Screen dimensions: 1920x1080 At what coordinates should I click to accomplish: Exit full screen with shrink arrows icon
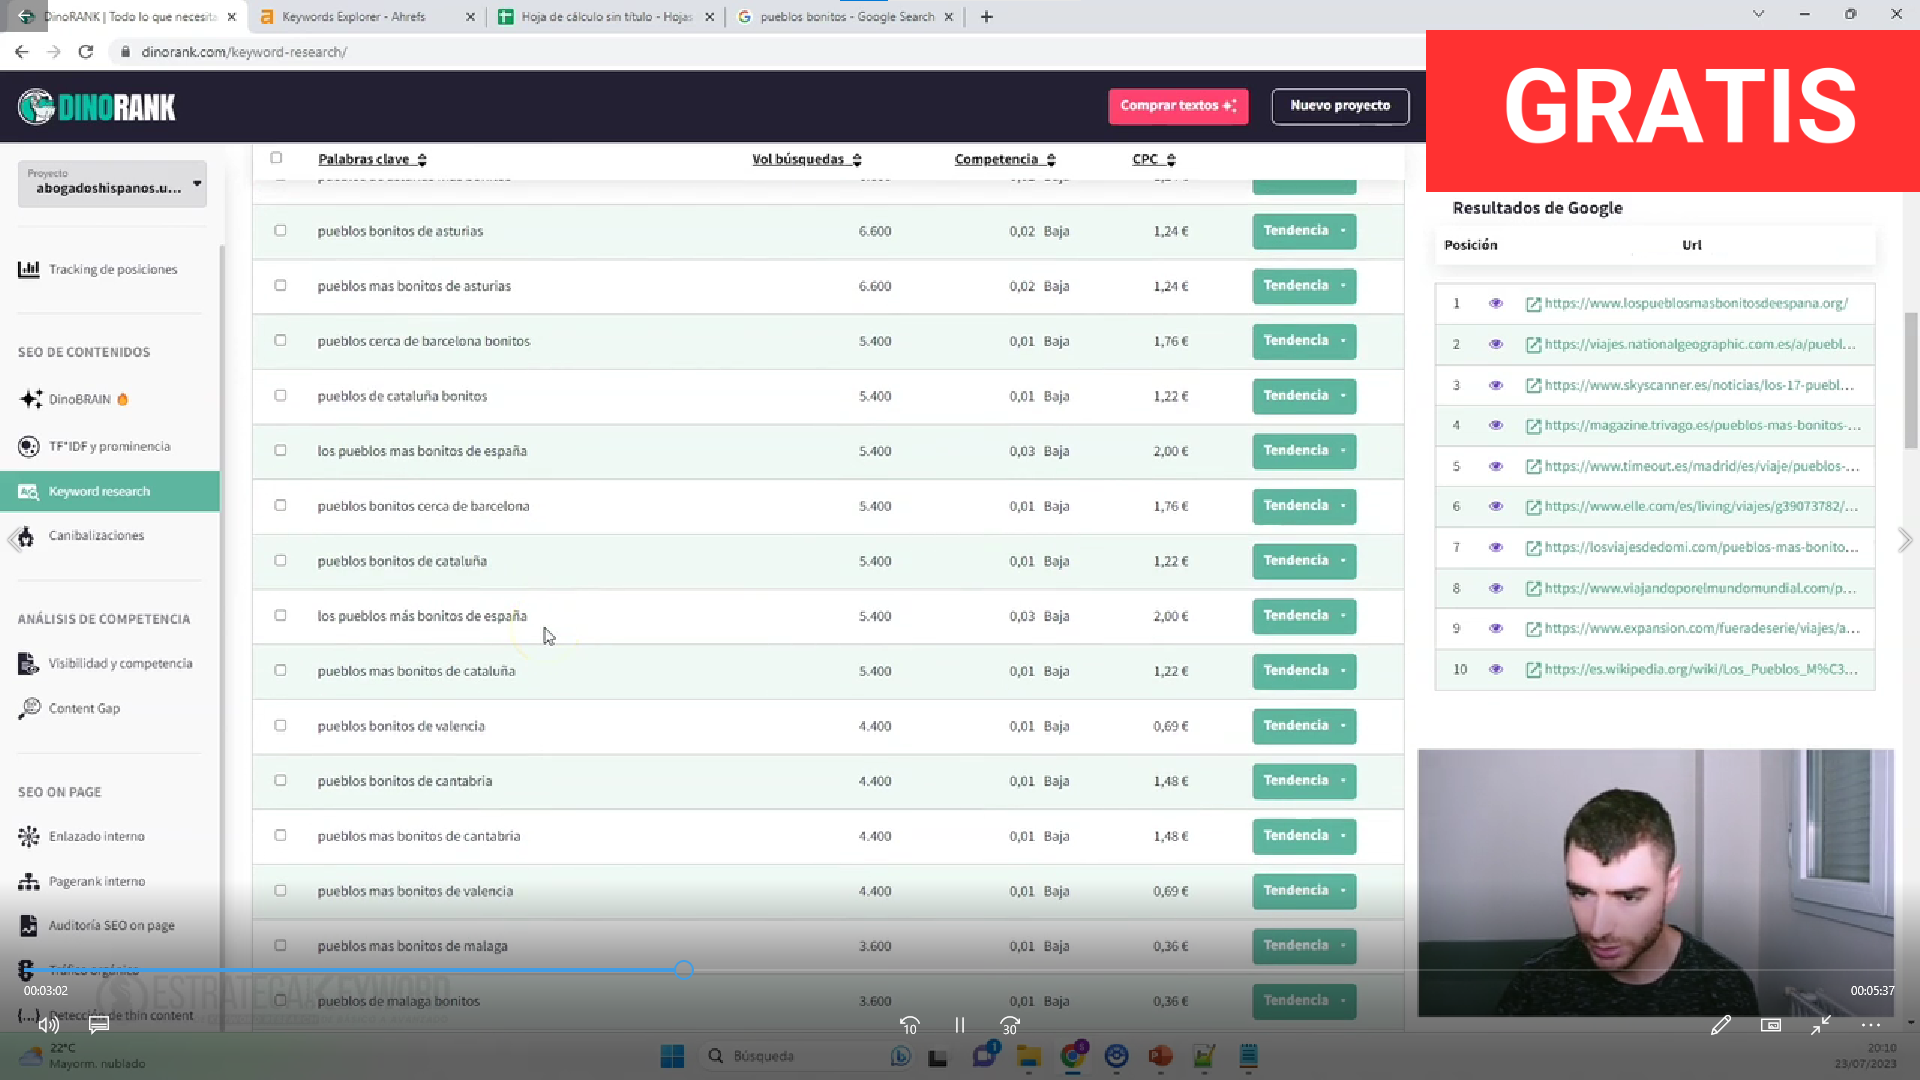1821,1025
